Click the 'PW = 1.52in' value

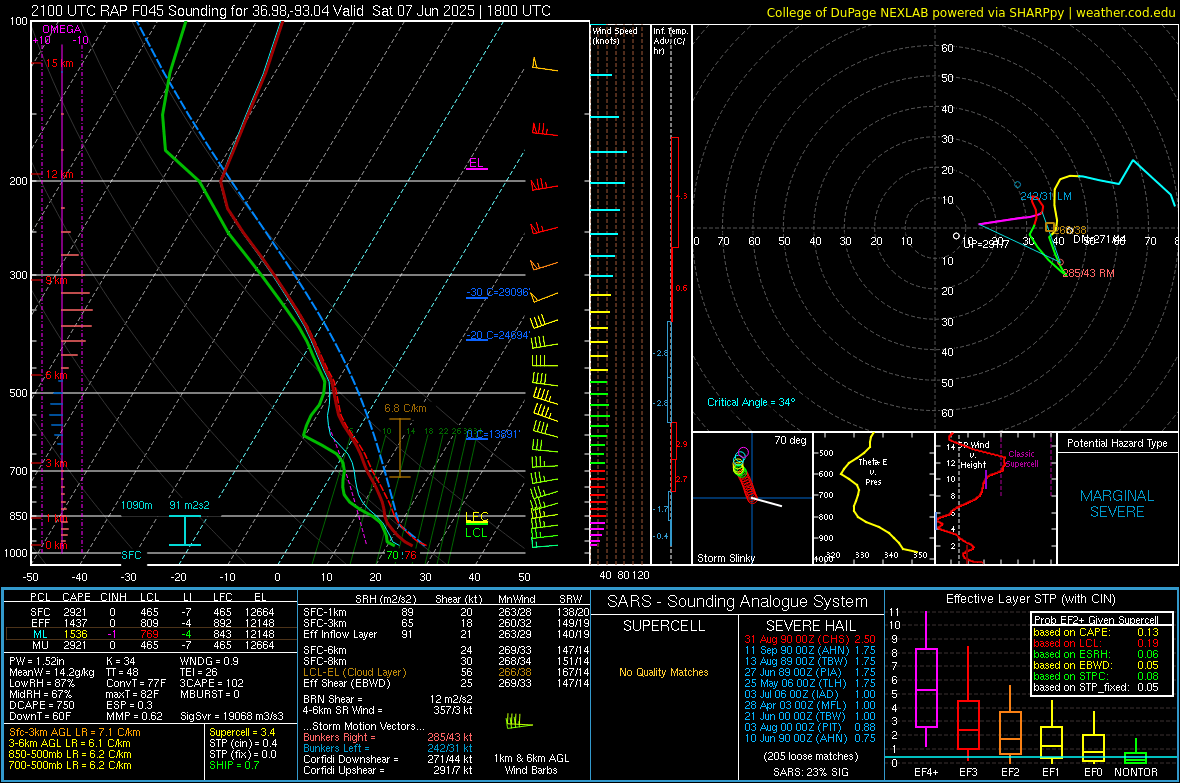36,661
